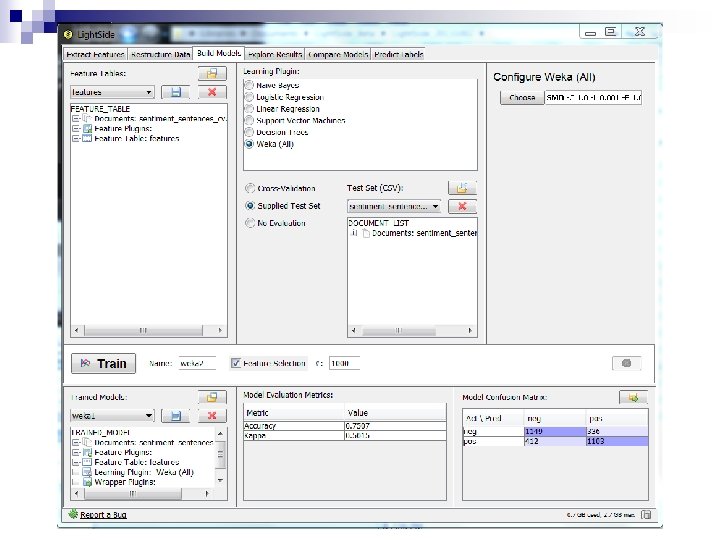Expand Documents node in DOCUMENT_LIST tree
The height and width of the screenshot is (540, 720).
(x=354, y=233)
